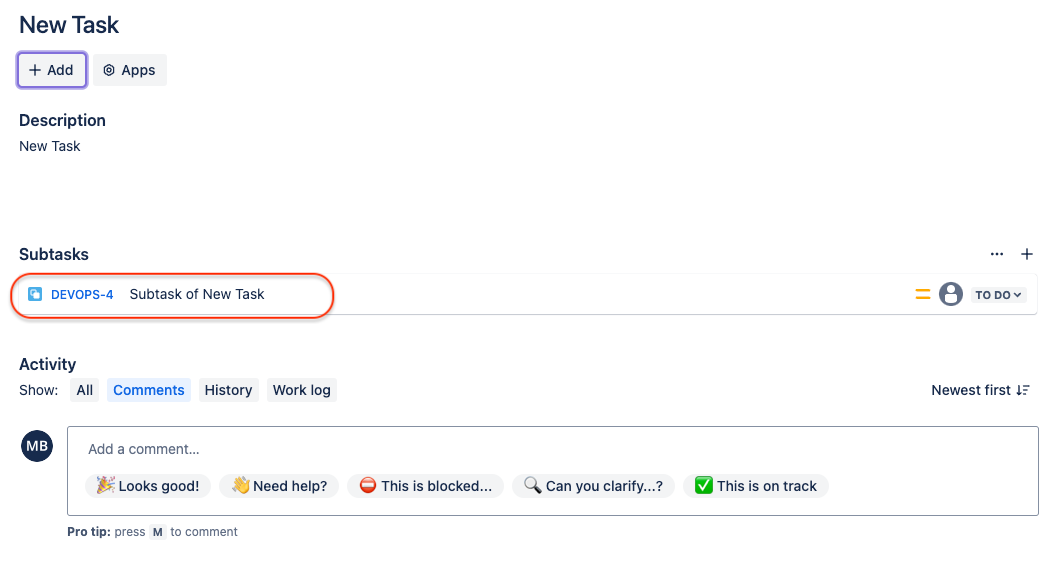Screen dimensions: 1060x576
Task: Switch to the History tab
Action: (x=228, y=390)
